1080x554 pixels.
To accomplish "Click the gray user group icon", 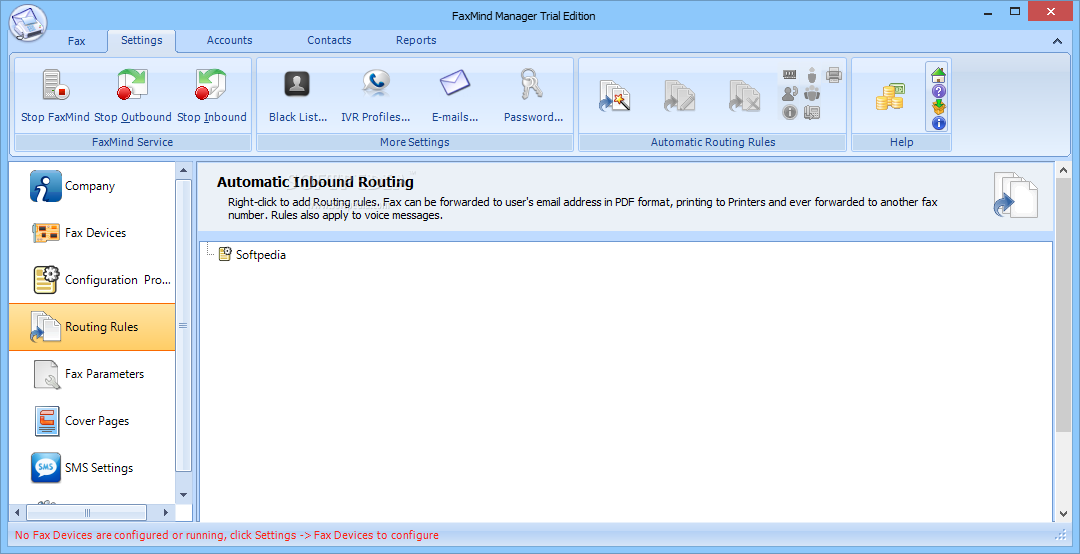I will tap(812, 93).
